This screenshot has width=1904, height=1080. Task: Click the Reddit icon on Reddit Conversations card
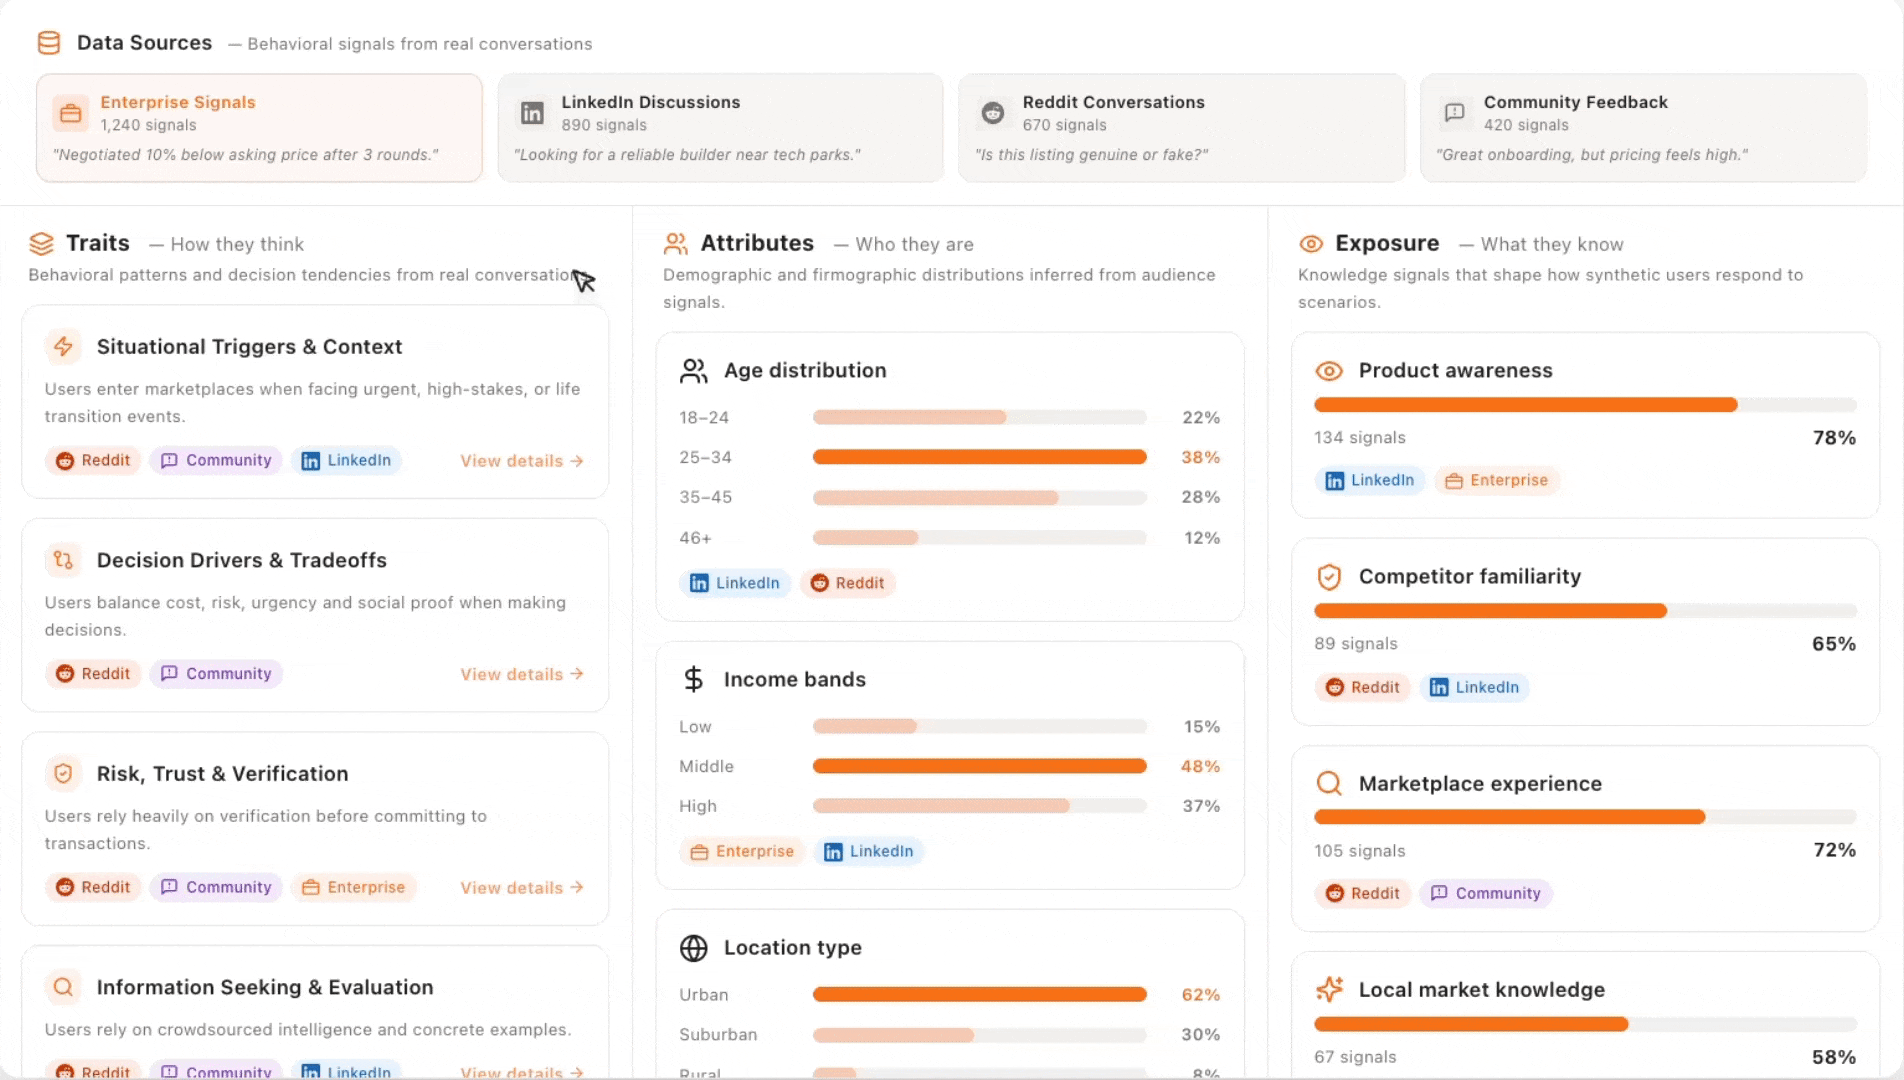(x=992, y=113)
